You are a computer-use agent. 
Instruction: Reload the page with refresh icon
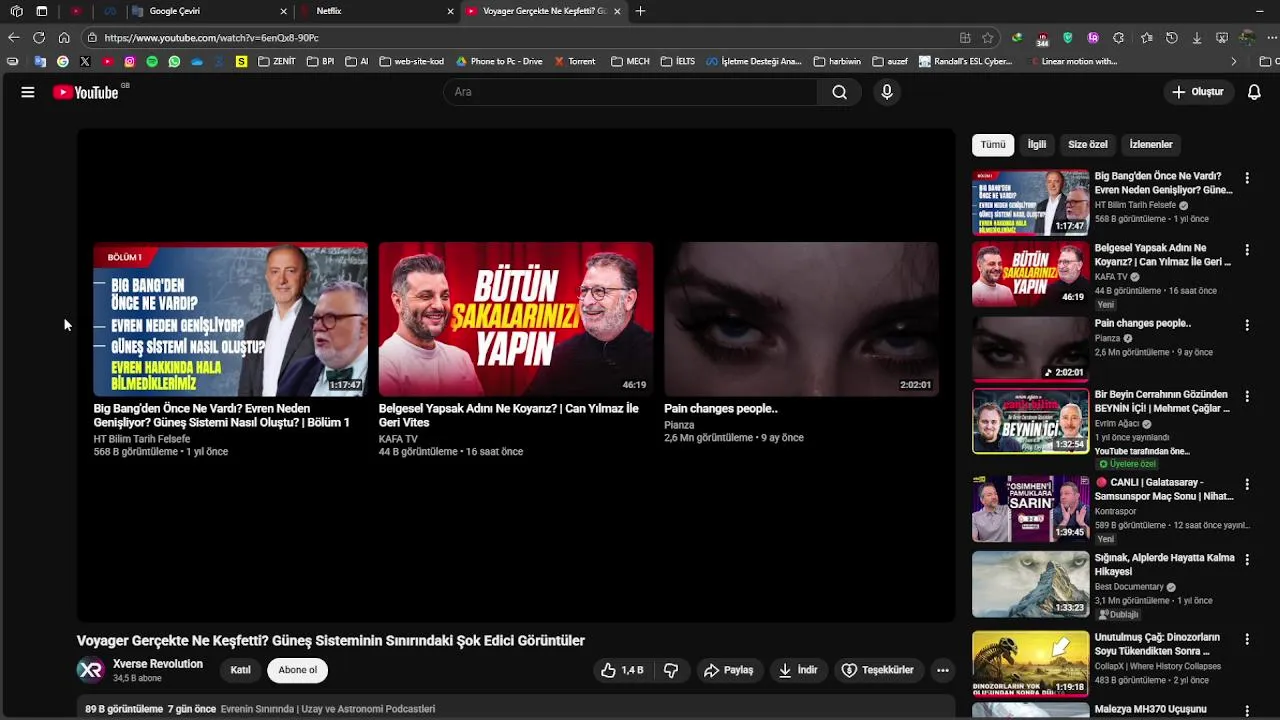(x=39, y=38)
